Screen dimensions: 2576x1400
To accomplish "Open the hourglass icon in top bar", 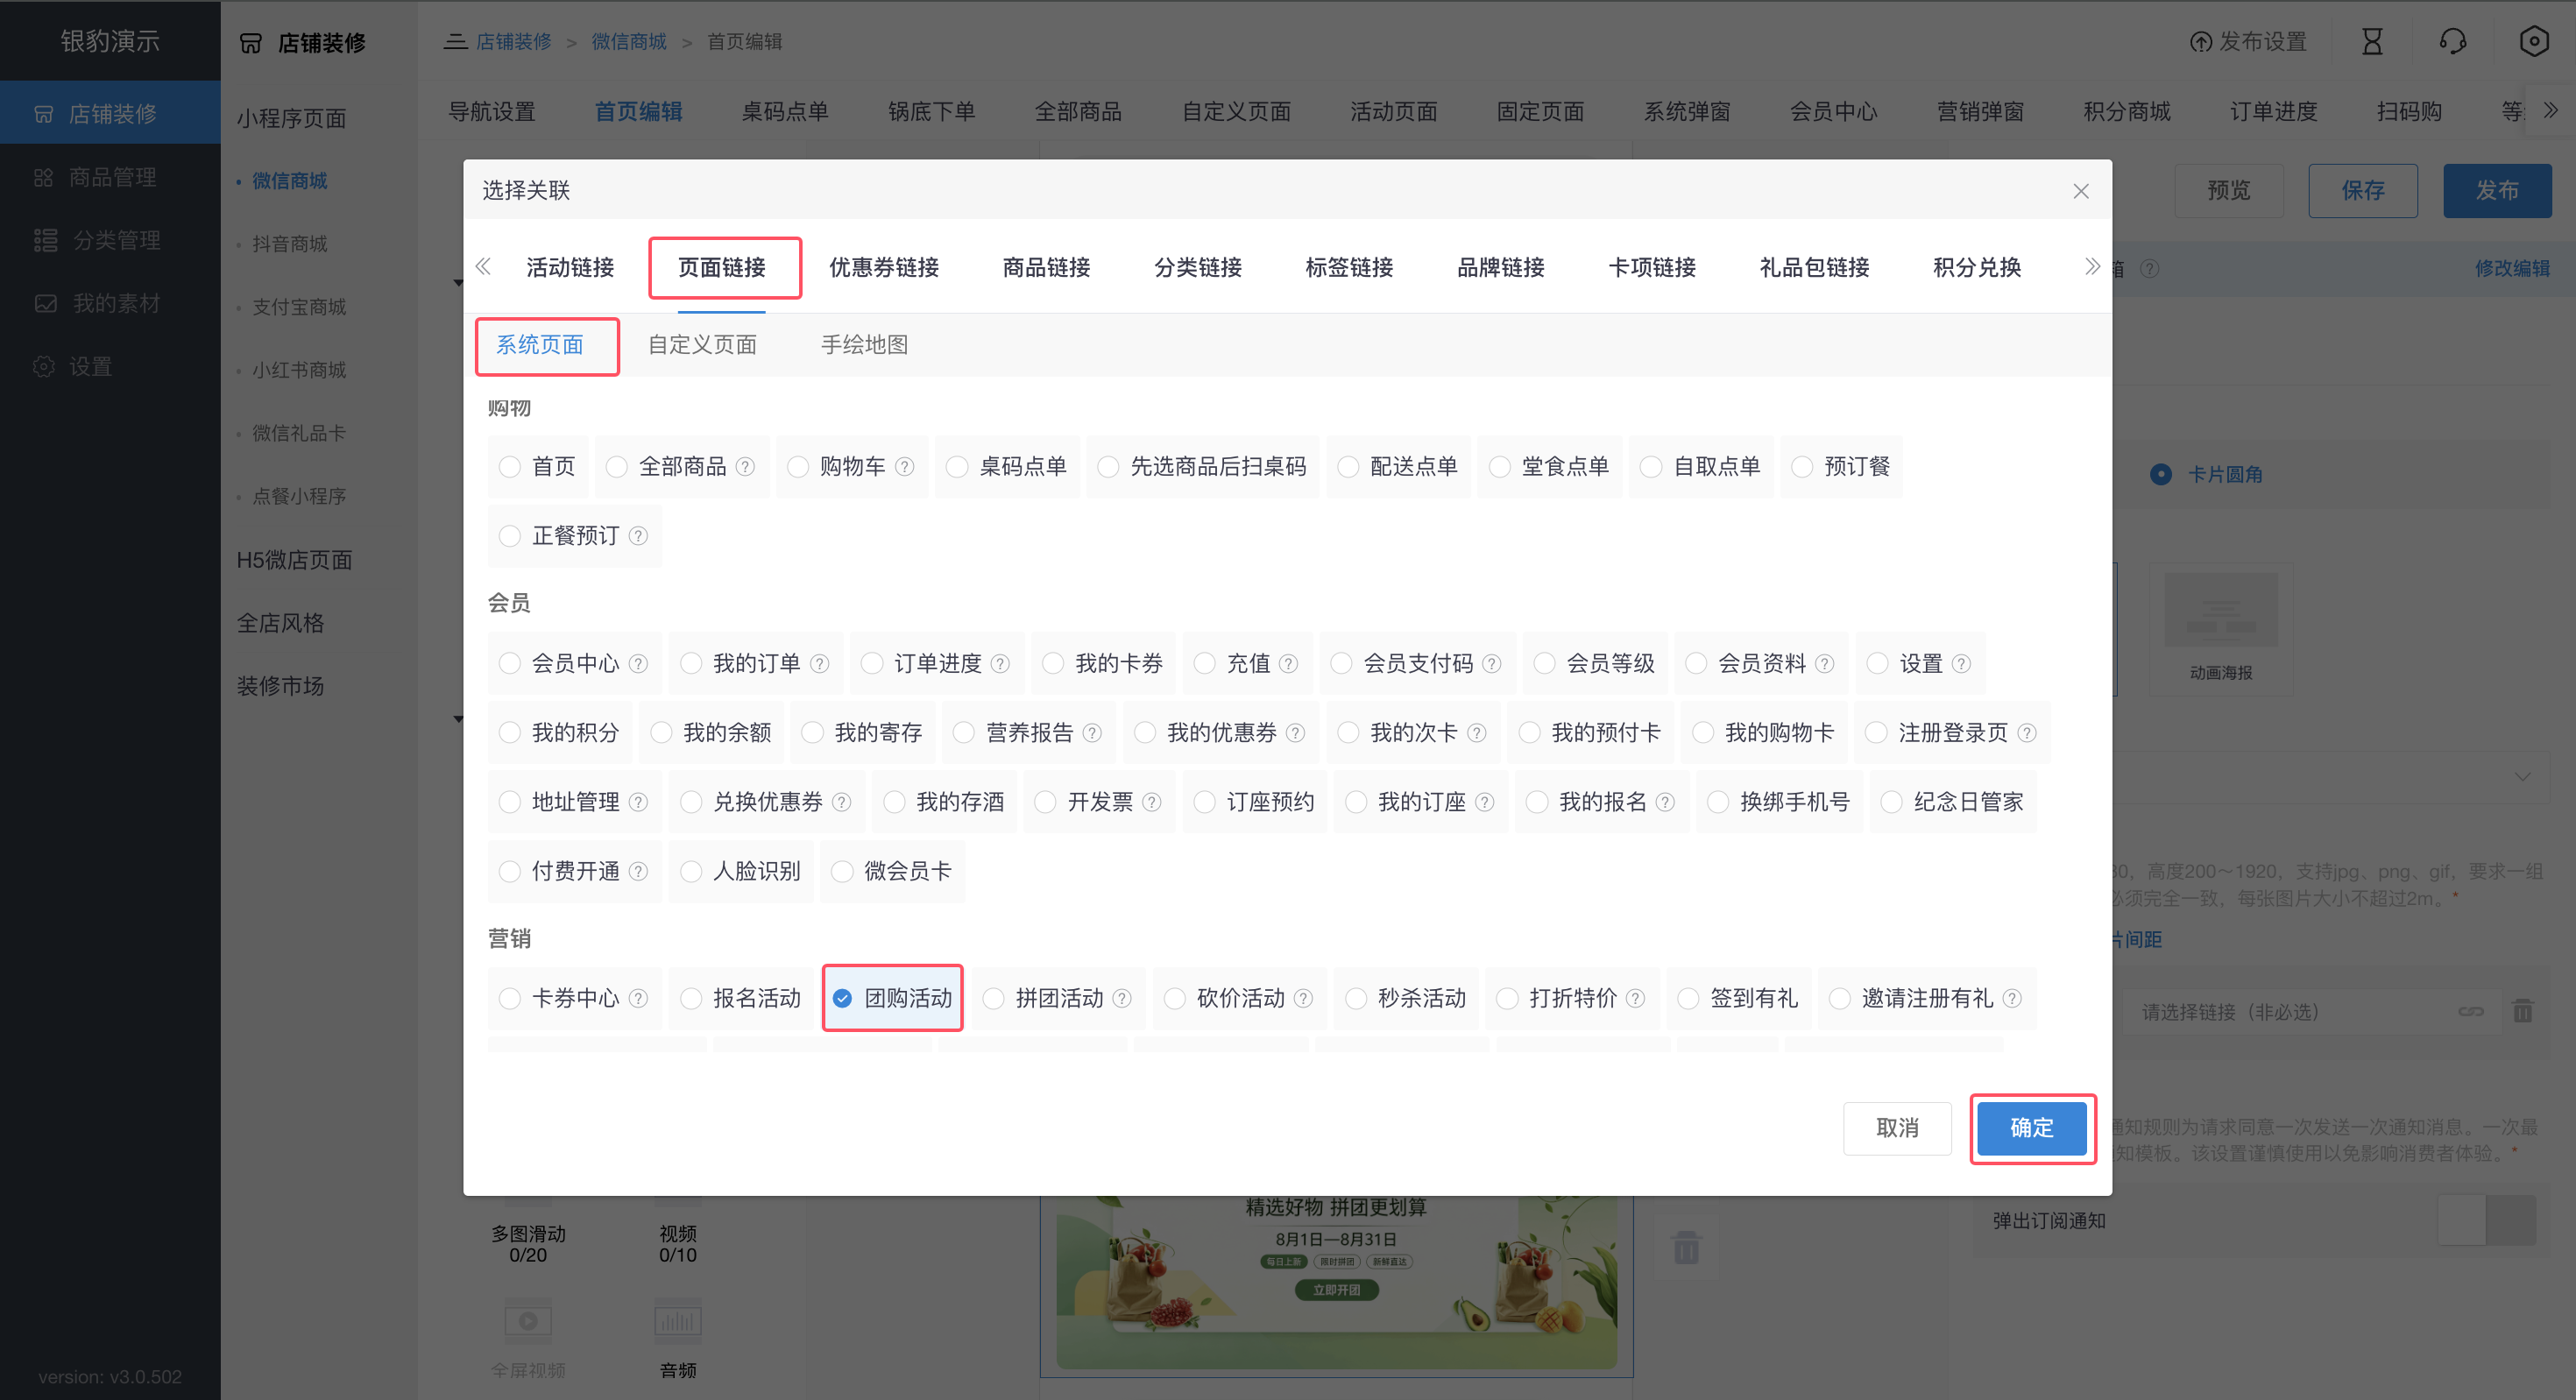I will point(2372,42).
